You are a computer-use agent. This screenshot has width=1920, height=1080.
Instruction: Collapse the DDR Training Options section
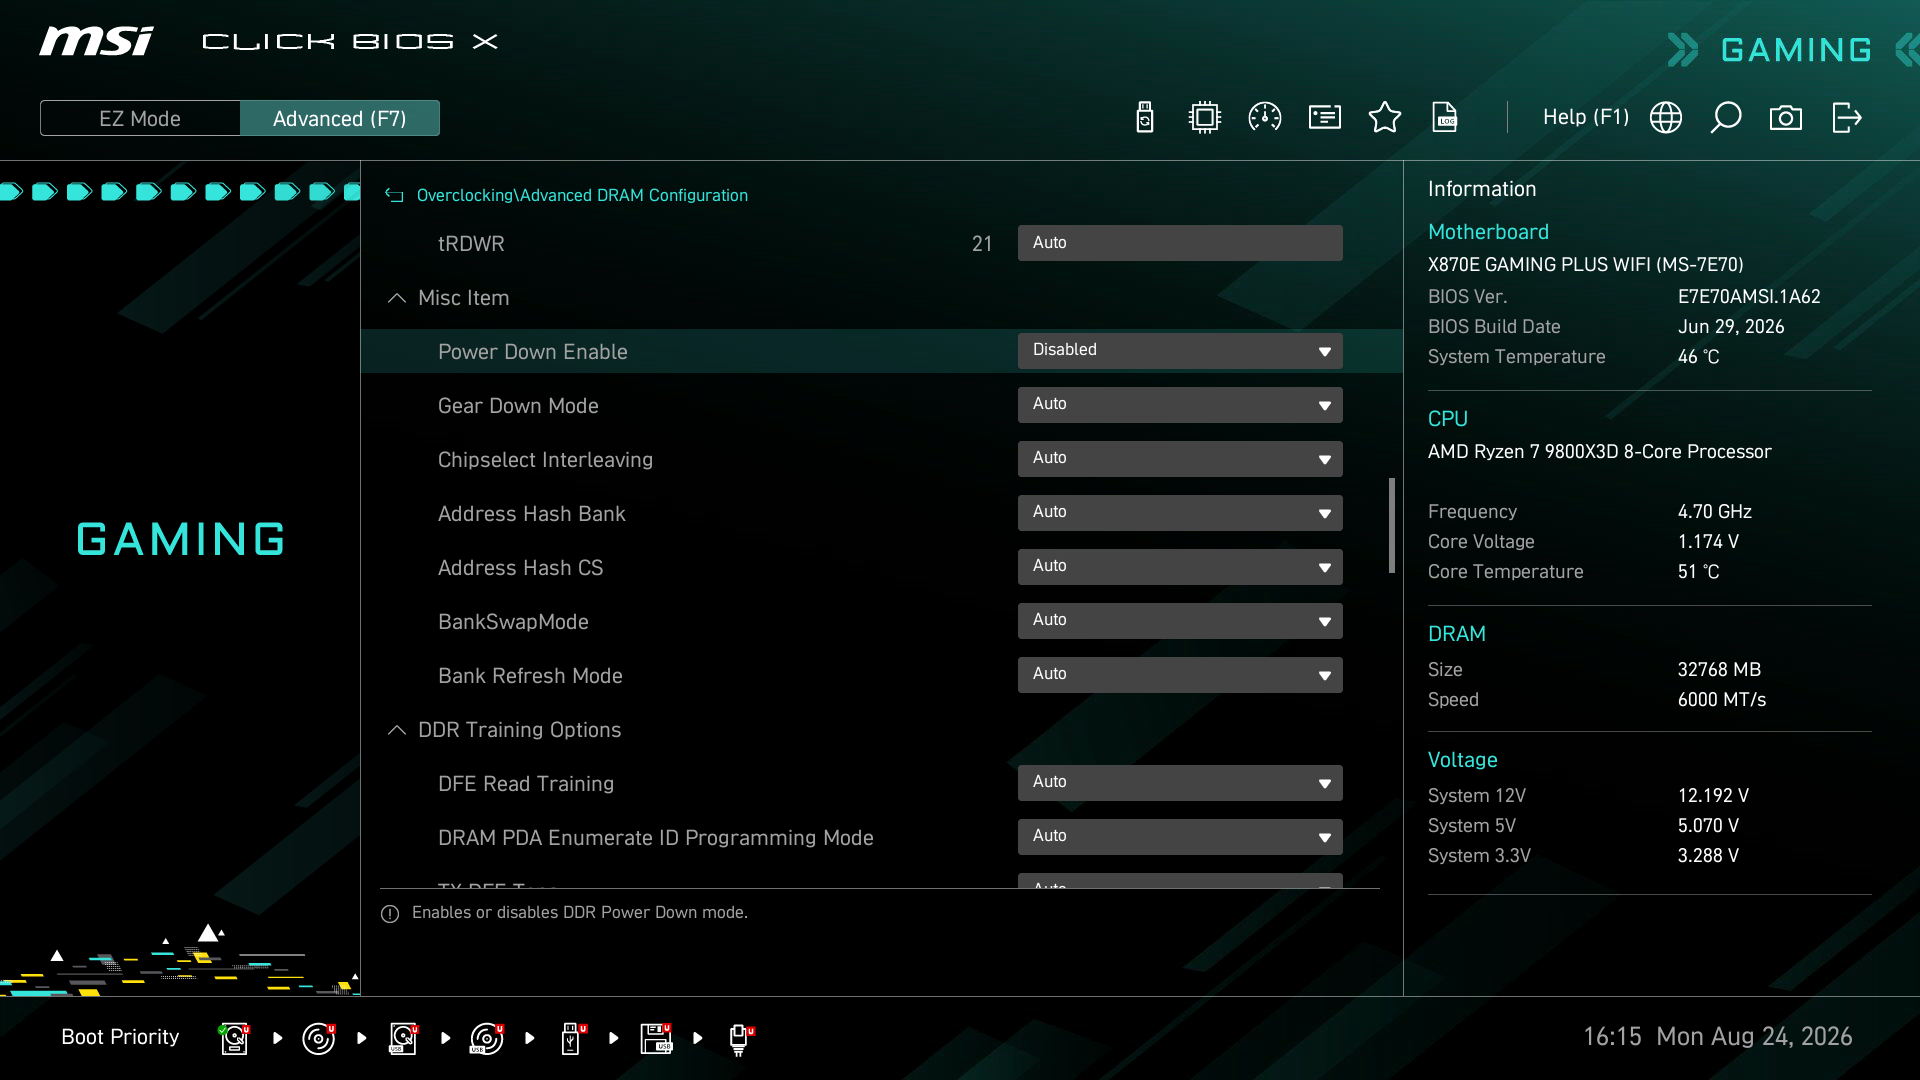coord(396,730)
